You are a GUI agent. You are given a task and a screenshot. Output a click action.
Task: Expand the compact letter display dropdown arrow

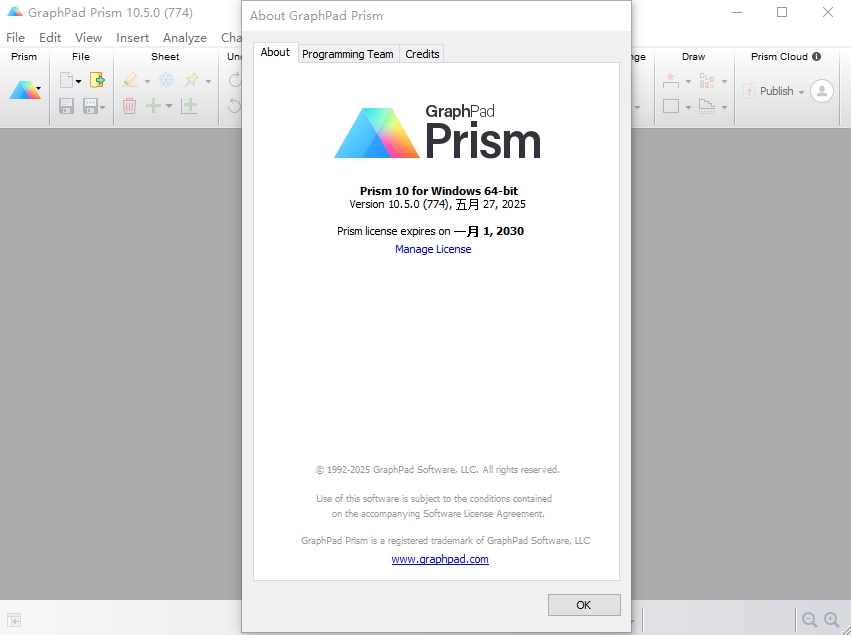pyautogui.click(x=724, y=81)
